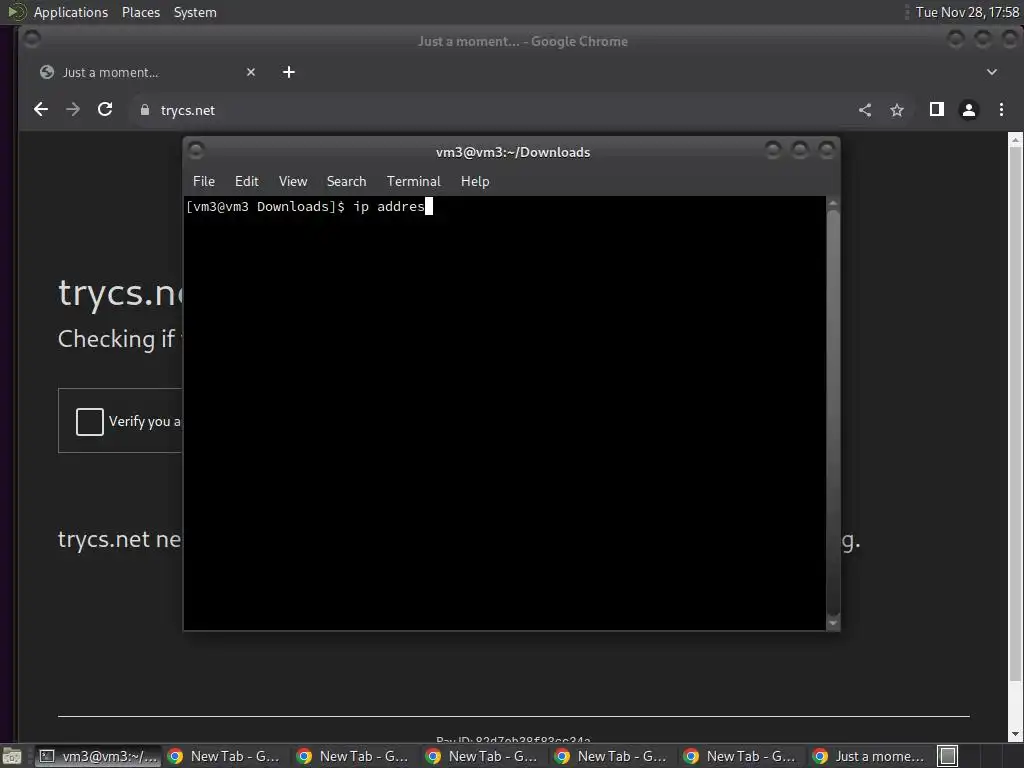The width and height of the screenshot is (1024, 768).
Task: Close the 'Just a moment...' Chrome tab
Action: [251, 72]
